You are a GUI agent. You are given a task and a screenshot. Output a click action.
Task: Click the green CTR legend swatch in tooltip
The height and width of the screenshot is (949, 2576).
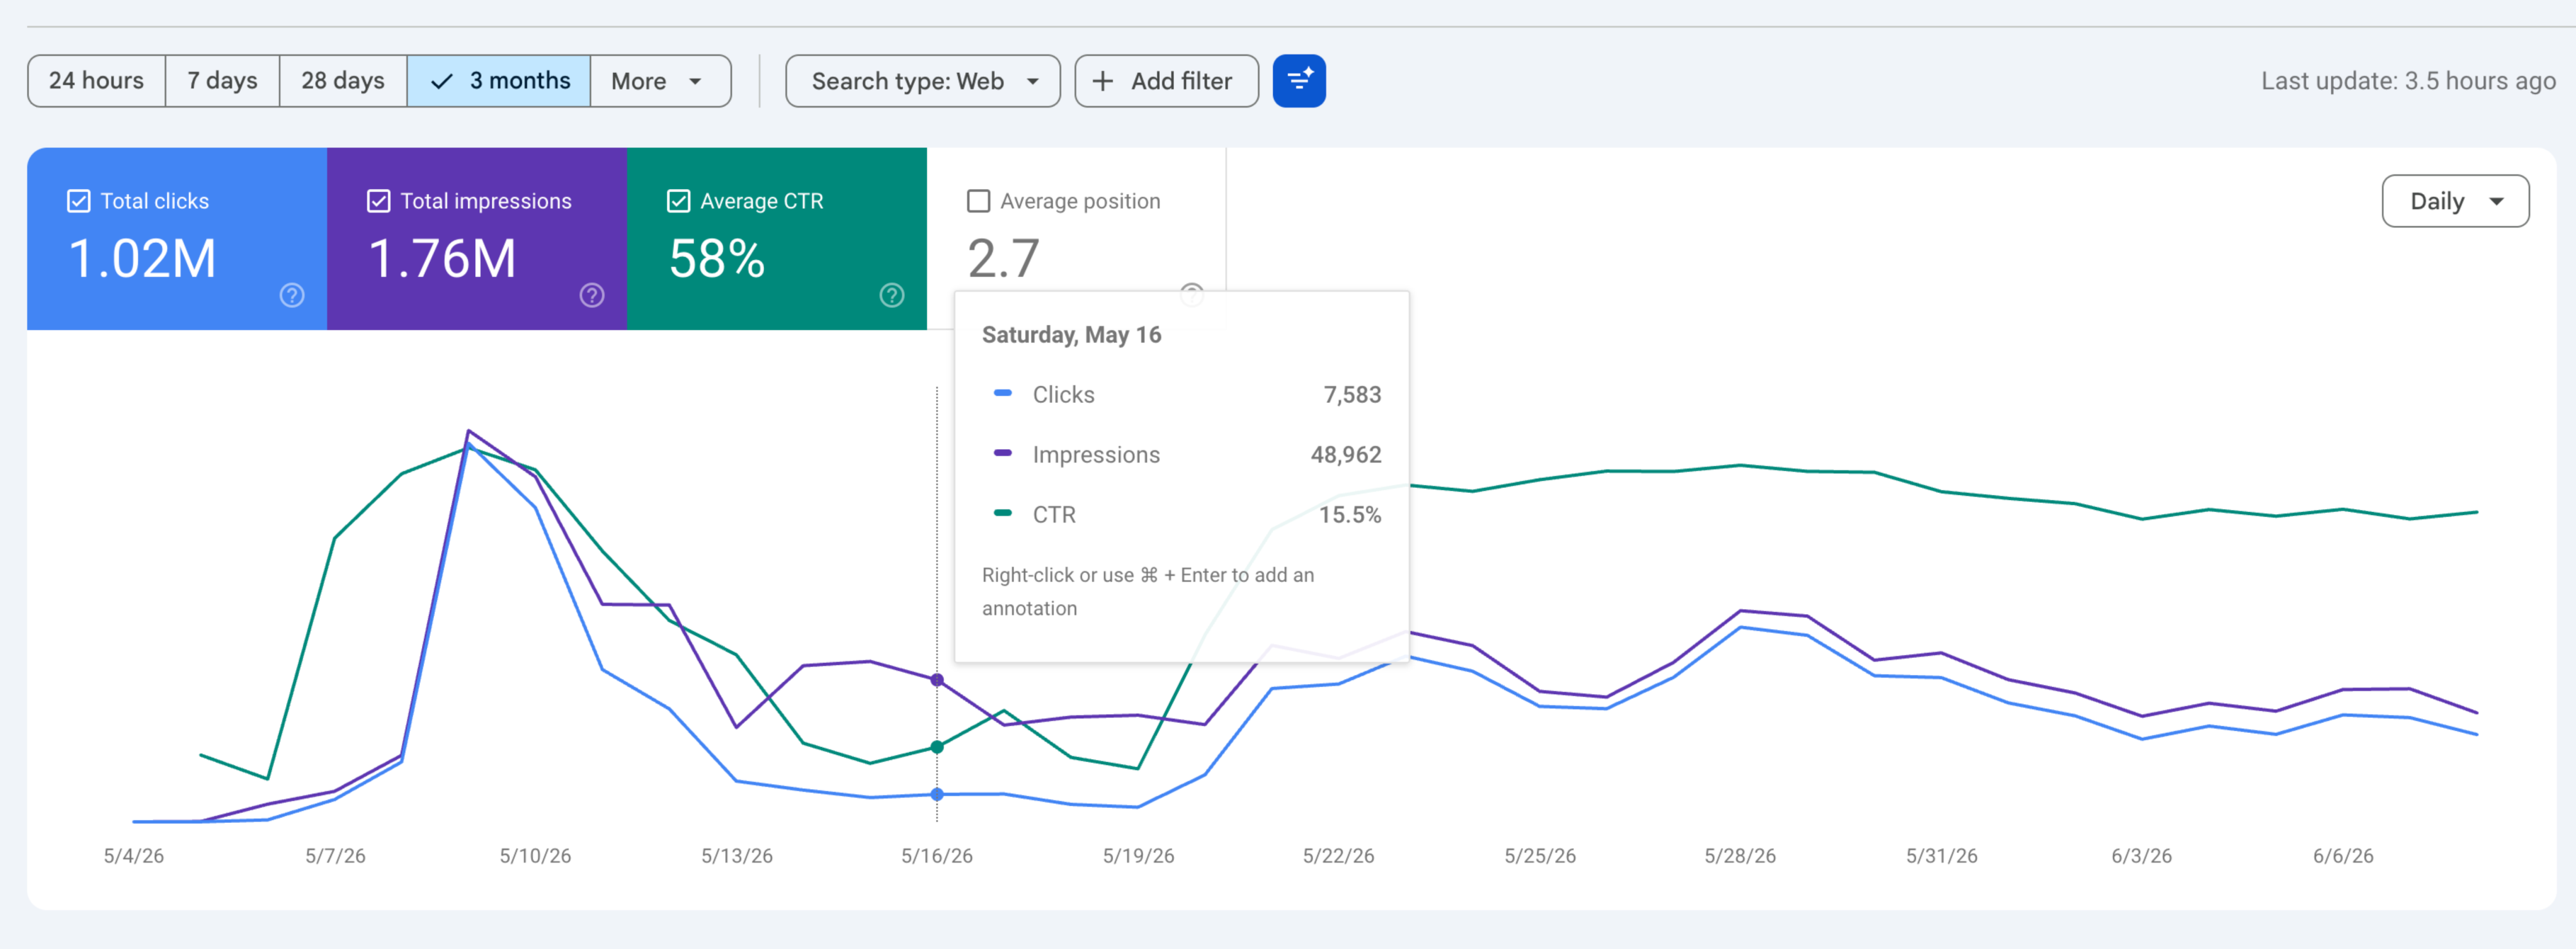(x=1003, y=513)
